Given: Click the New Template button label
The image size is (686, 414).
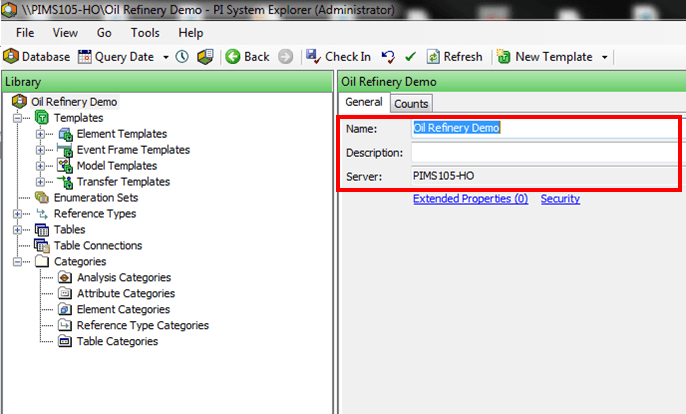Looking at the screenshot, I should pos(554,57).
